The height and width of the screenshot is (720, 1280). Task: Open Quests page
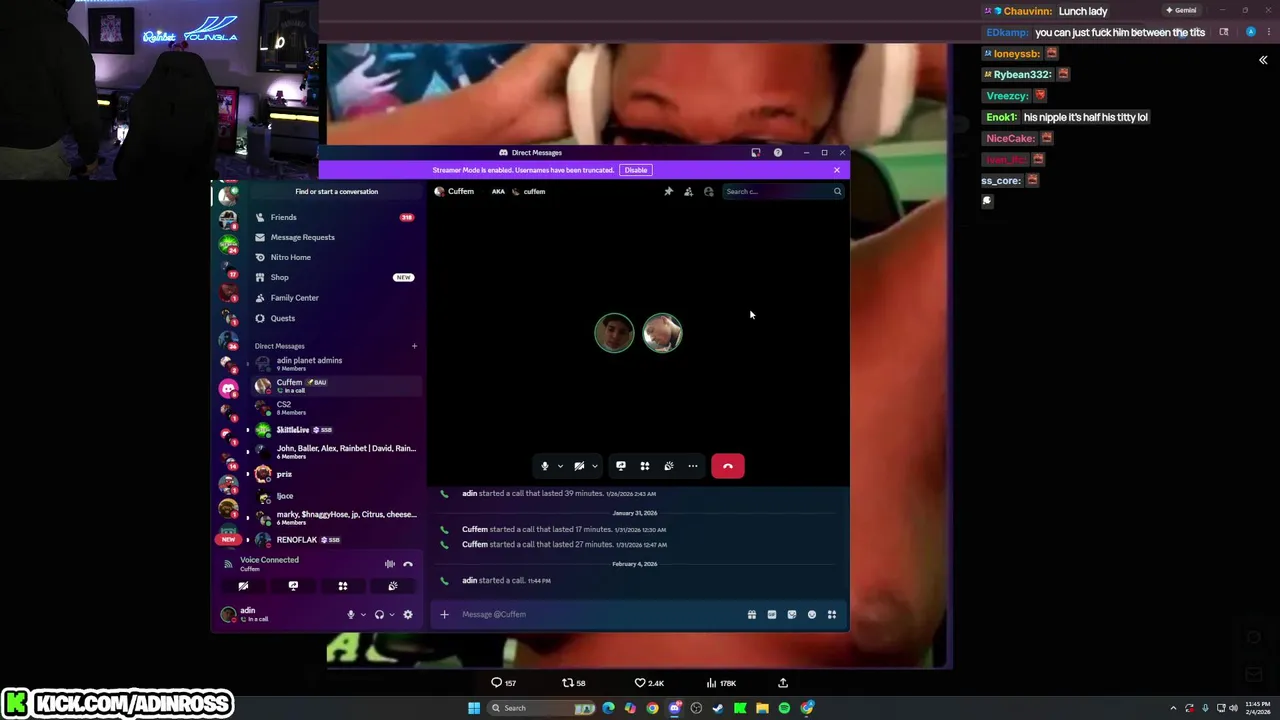[335, 318]
